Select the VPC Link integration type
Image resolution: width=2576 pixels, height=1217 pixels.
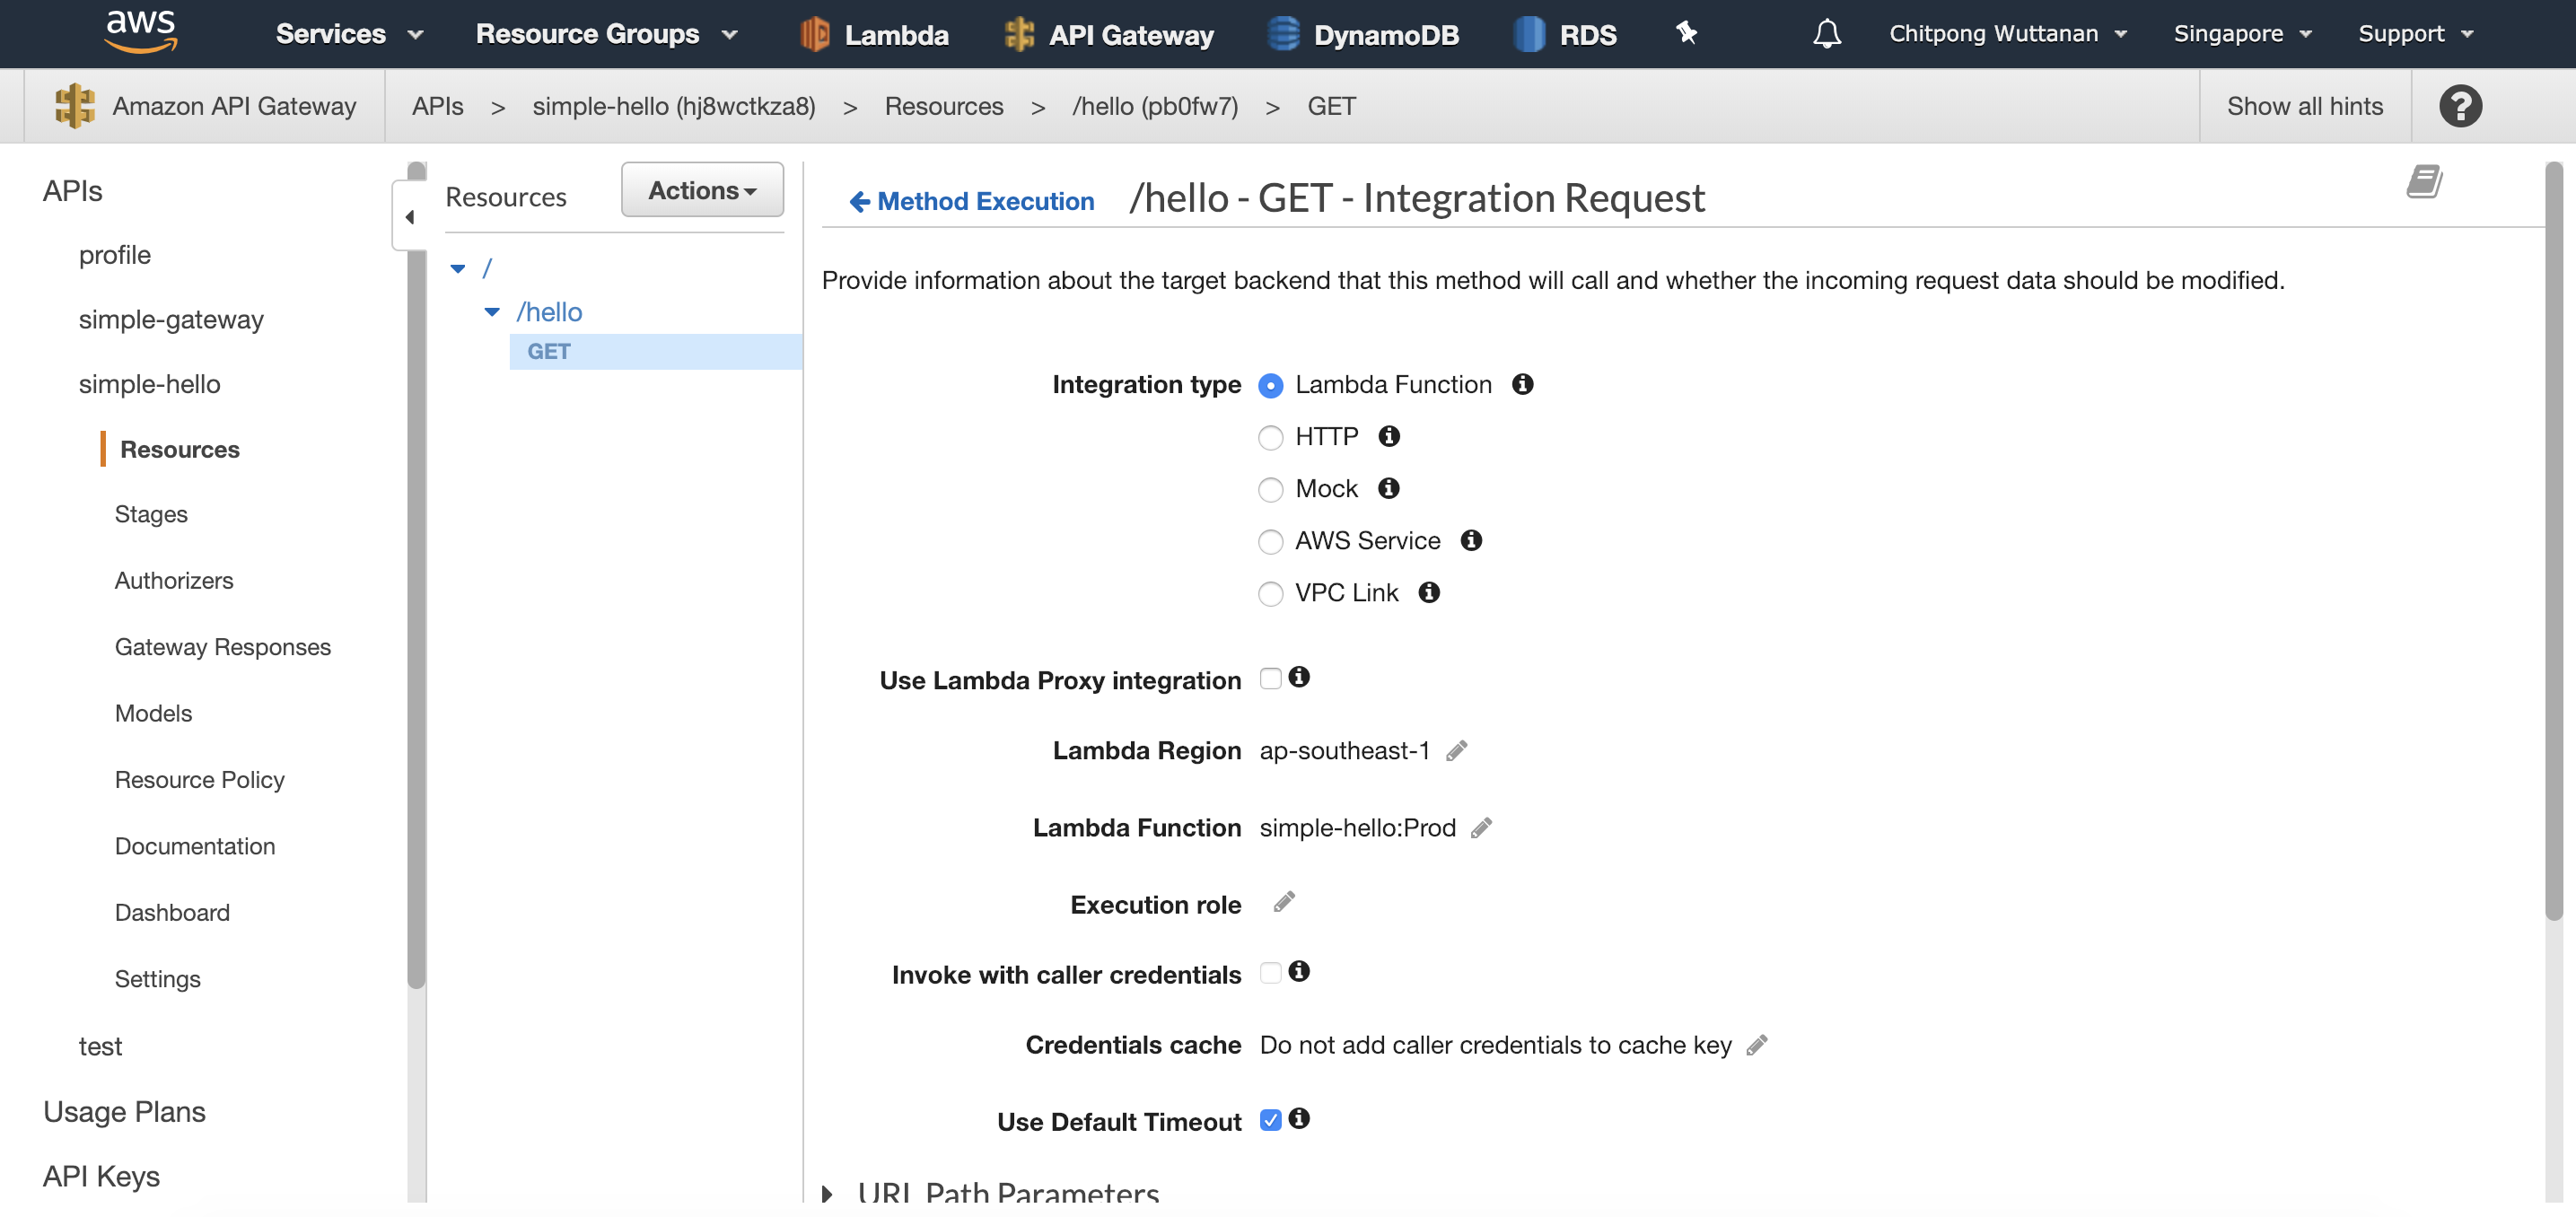[x=1270, y=594]
